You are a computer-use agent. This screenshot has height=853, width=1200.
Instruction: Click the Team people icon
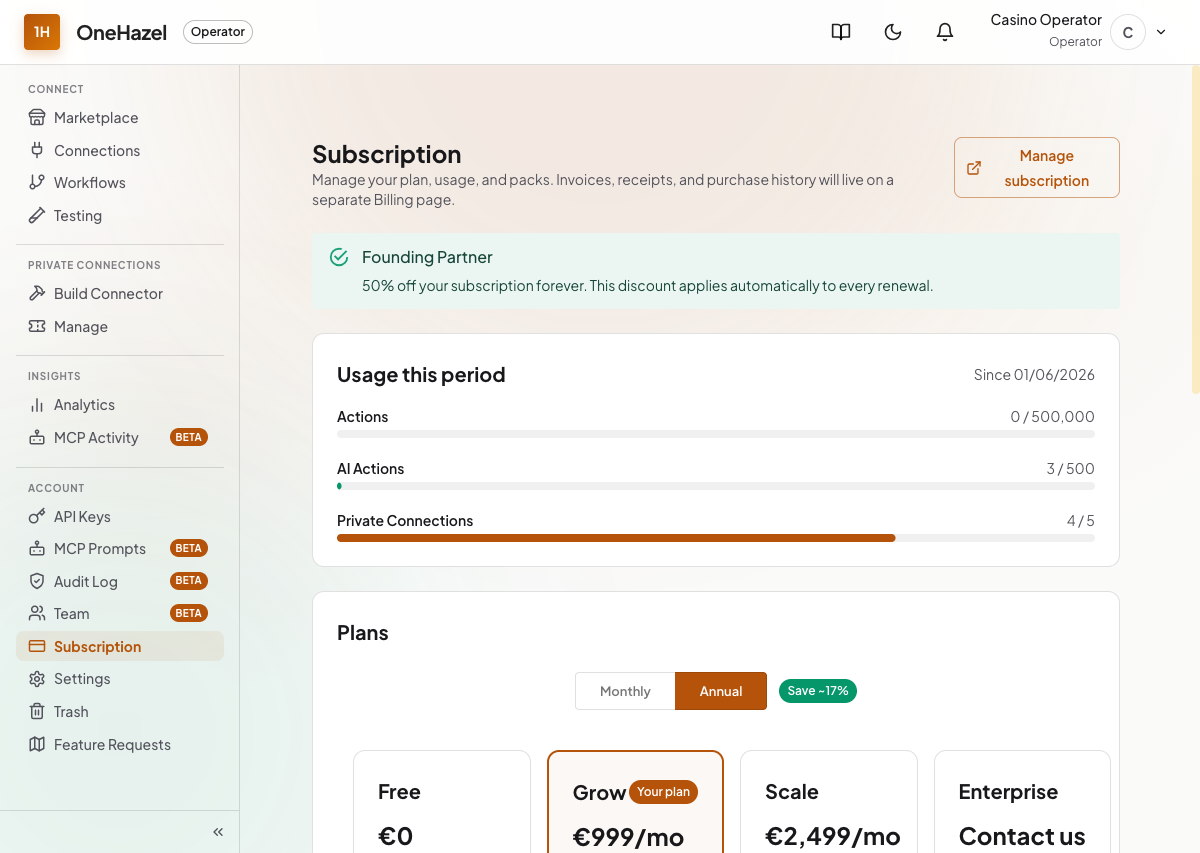[x=37, y=614]
